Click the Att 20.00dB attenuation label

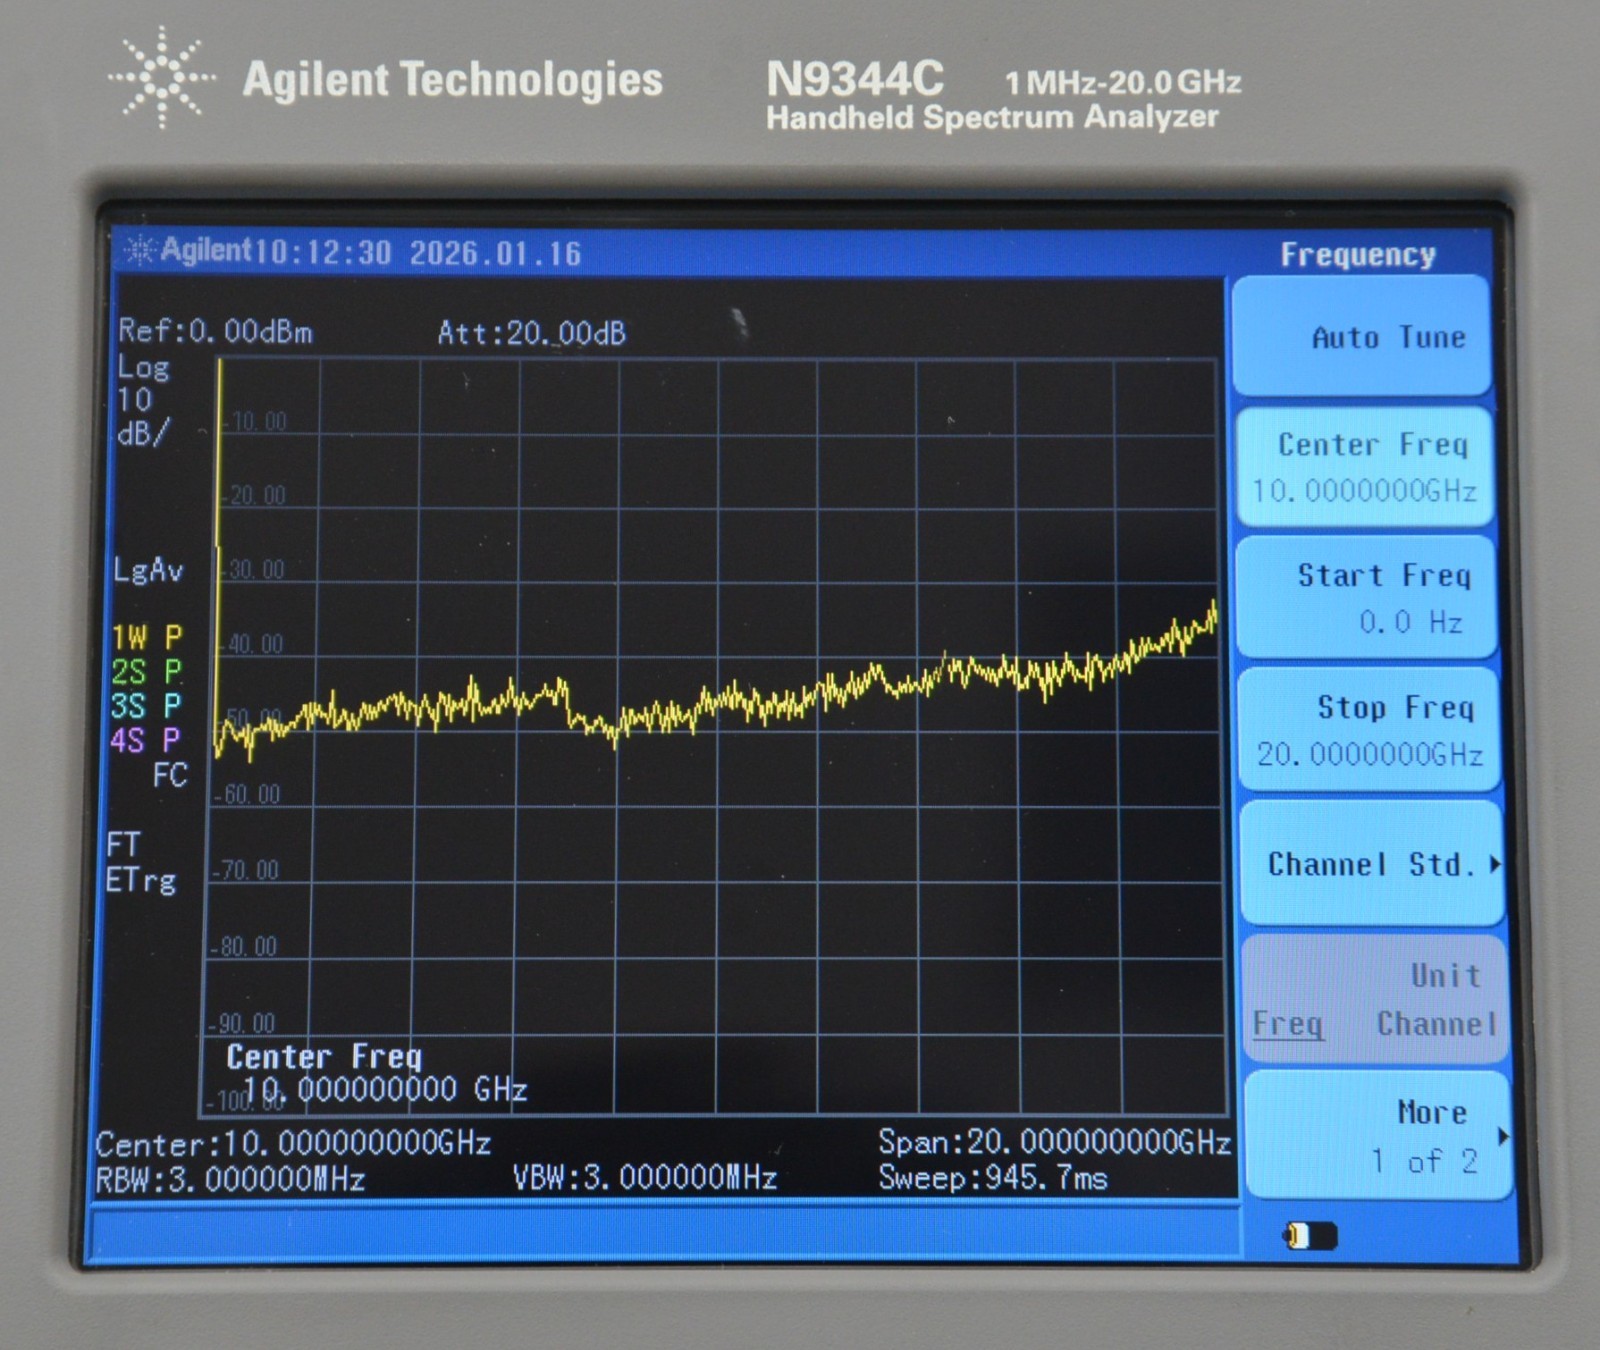point(531,333)
